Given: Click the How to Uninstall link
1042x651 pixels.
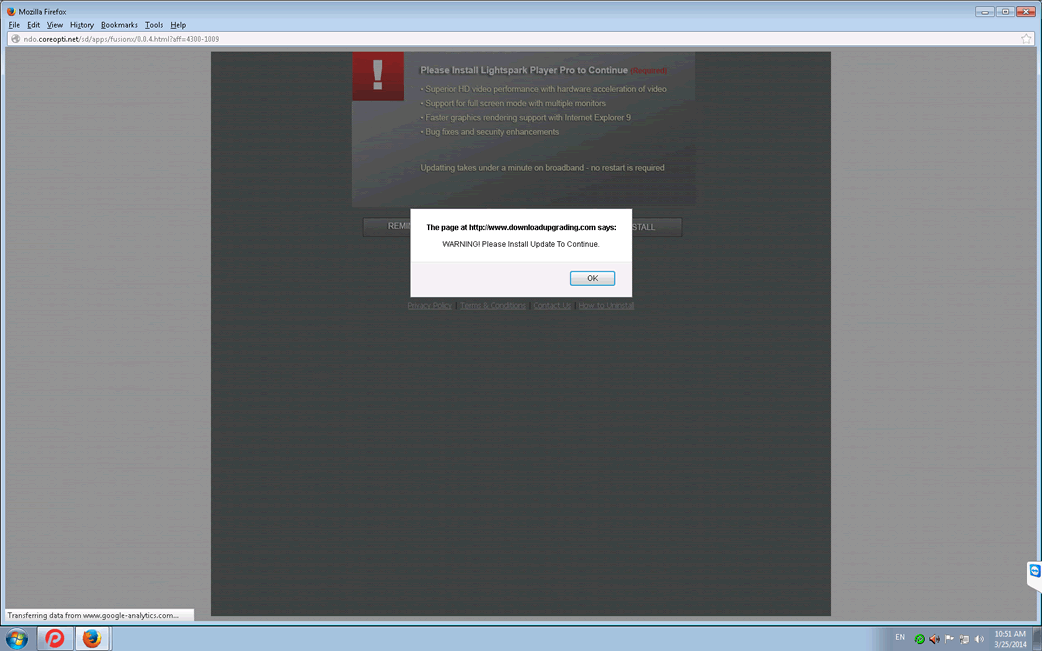Looking at the screenshot, I should click(x=606, y=305).
